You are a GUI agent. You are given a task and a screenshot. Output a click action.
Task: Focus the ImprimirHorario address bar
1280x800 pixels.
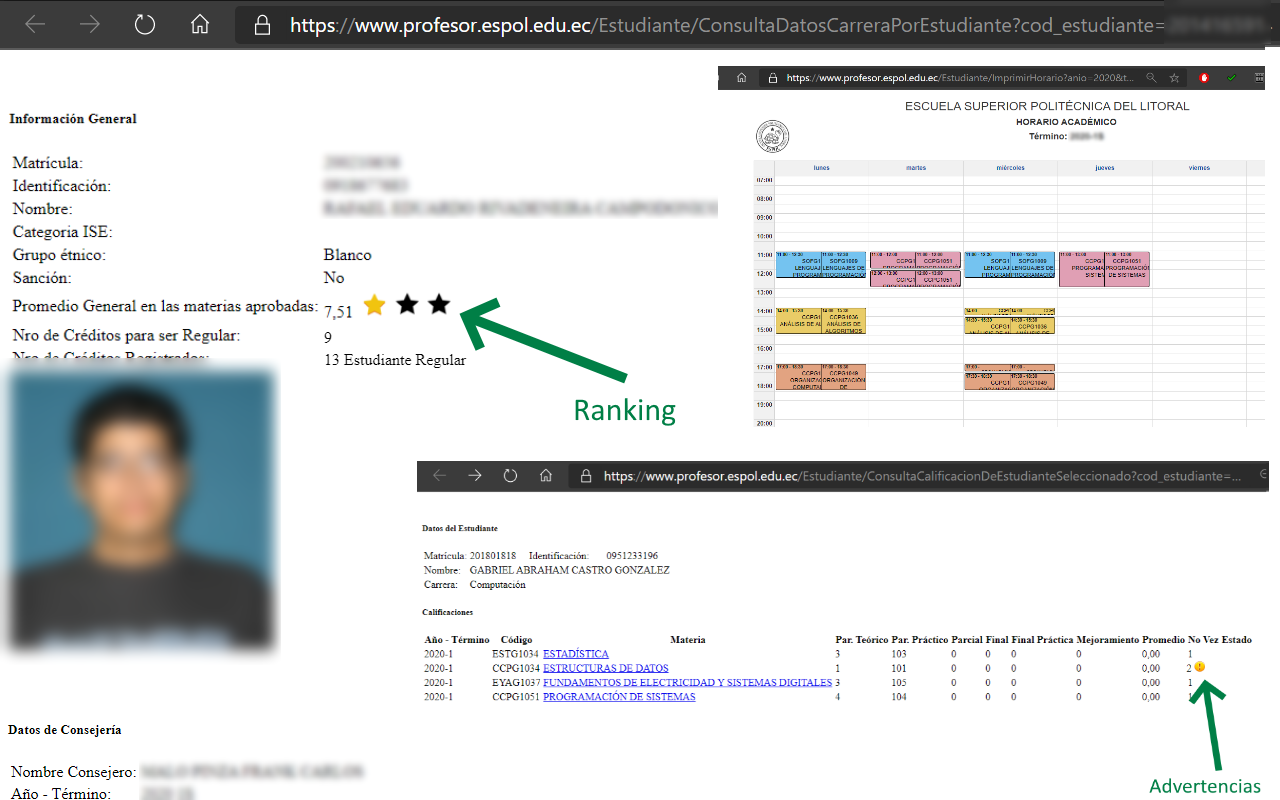point(960,77)
